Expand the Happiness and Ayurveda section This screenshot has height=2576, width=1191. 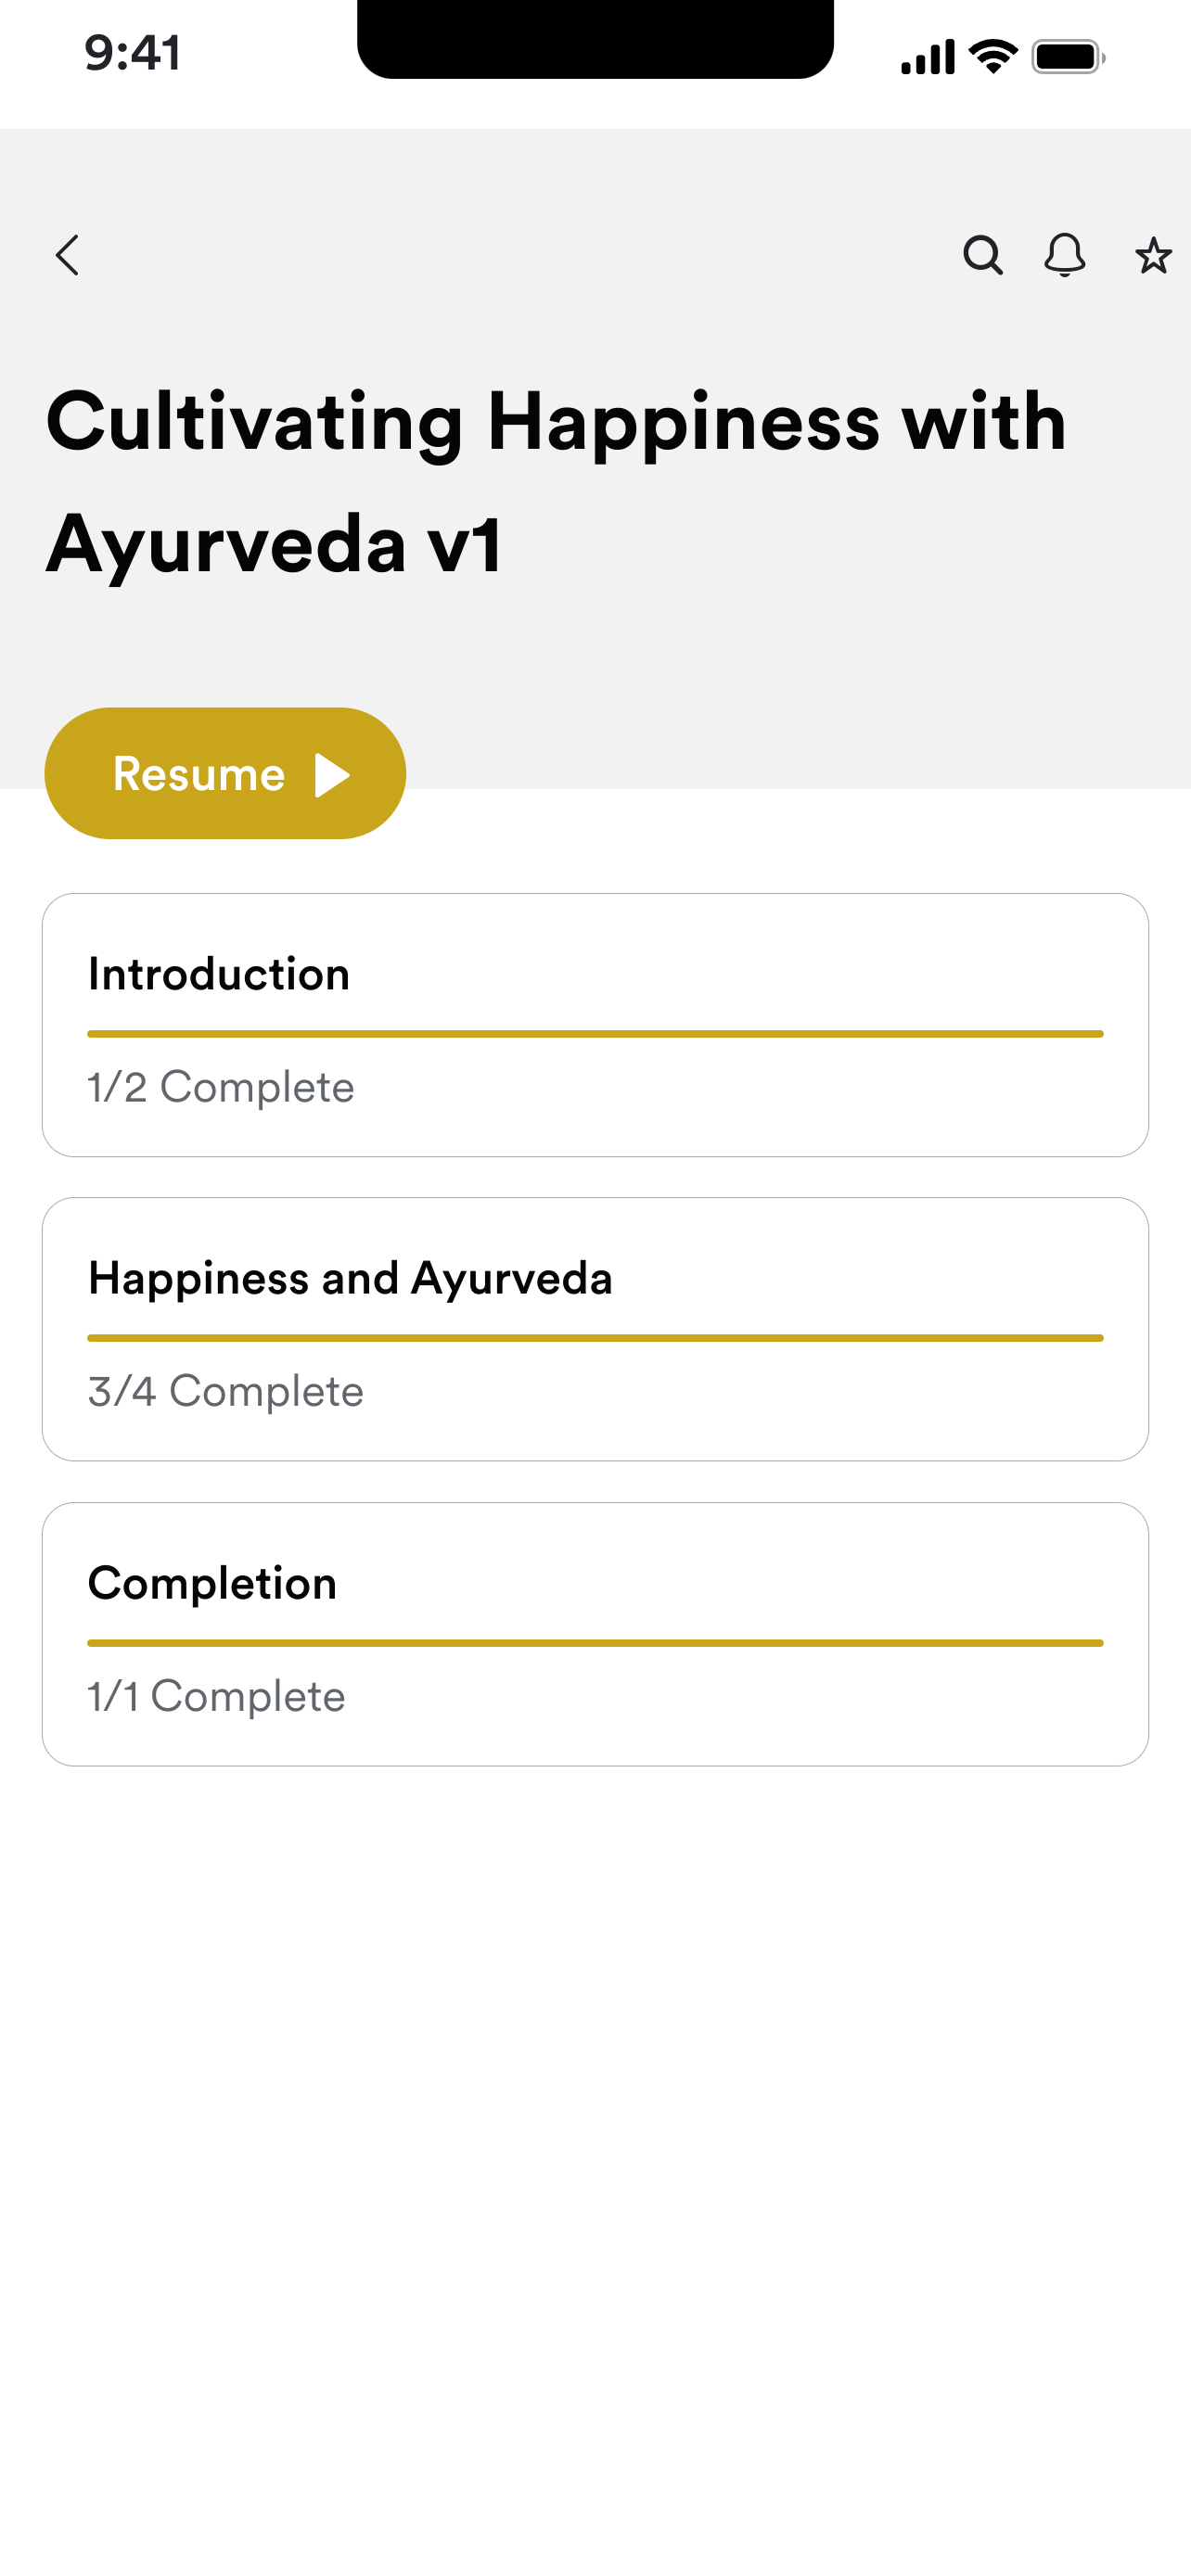595,1329
